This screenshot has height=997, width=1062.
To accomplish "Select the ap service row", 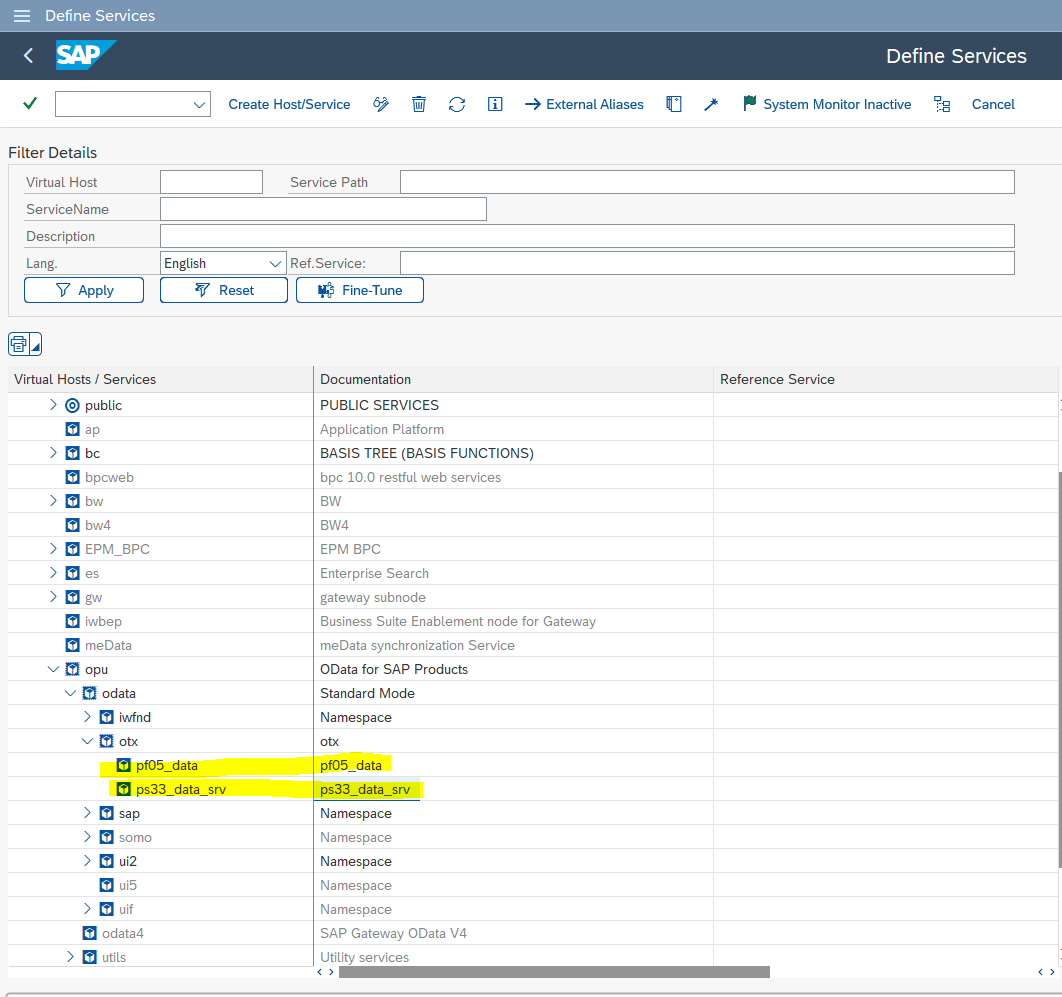I will pyautogui.click(x=92, y=429).
